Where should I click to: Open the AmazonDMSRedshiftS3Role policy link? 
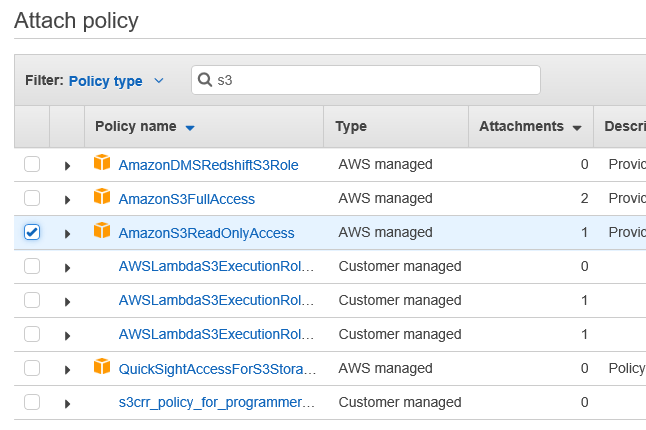tap(208, 165)
